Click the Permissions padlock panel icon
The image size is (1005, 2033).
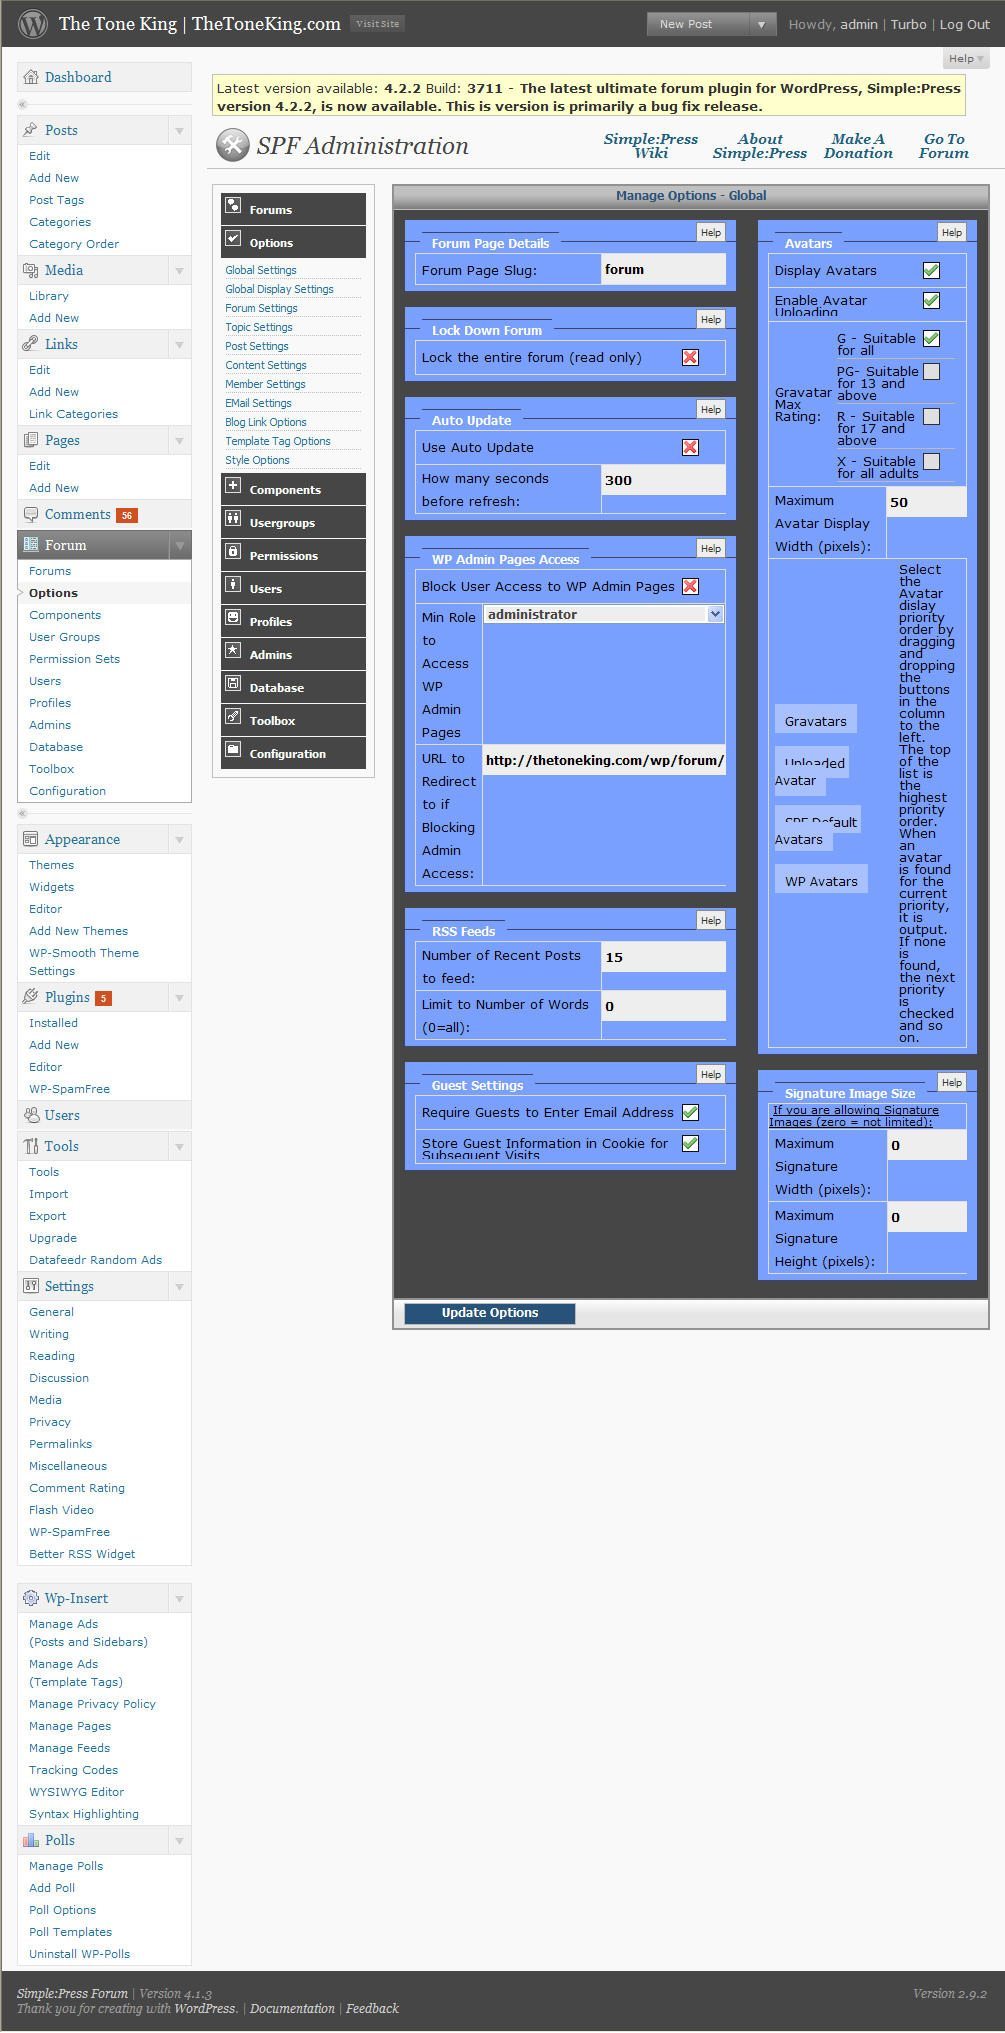233,552
